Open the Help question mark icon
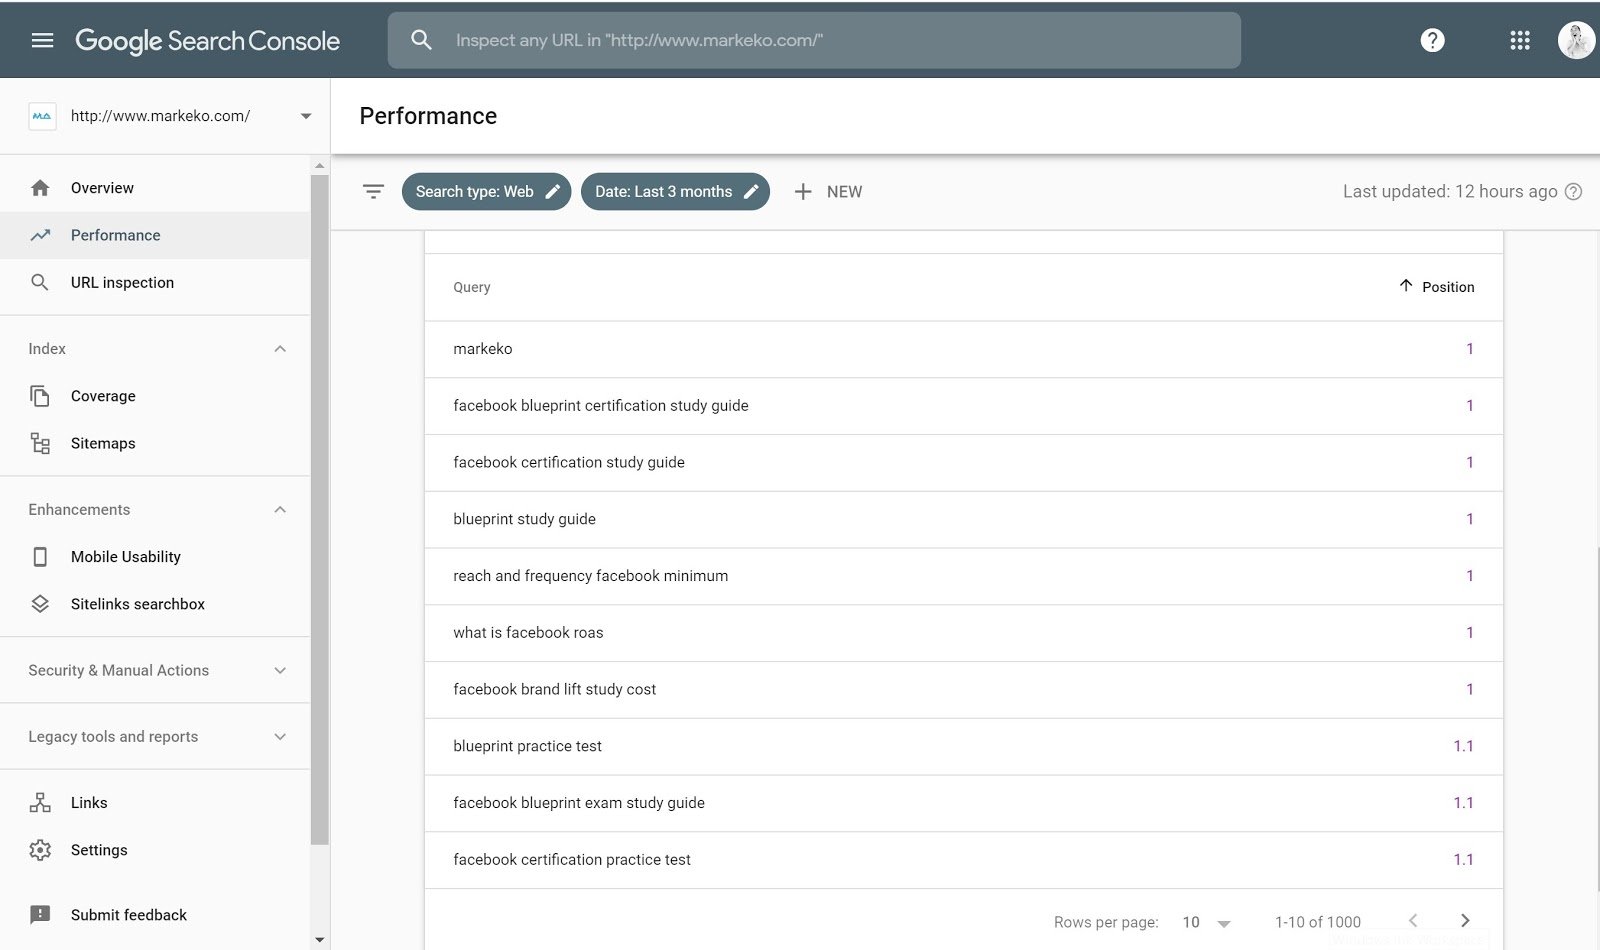This screenshot has height=950, width=1600. pos(1432,40)
